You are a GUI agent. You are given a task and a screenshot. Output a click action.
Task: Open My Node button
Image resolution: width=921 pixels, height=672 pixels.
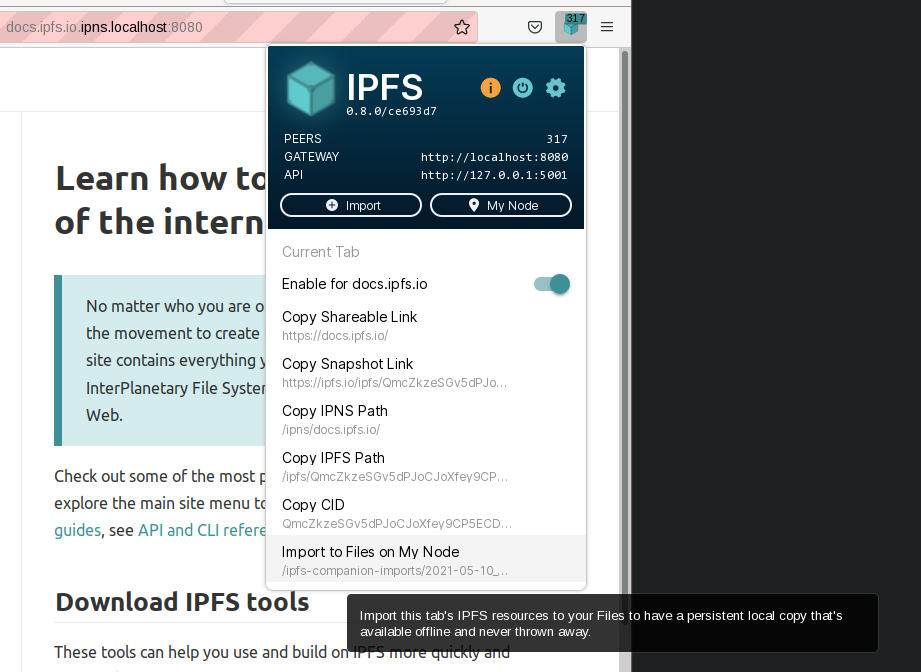pos(500,205)
